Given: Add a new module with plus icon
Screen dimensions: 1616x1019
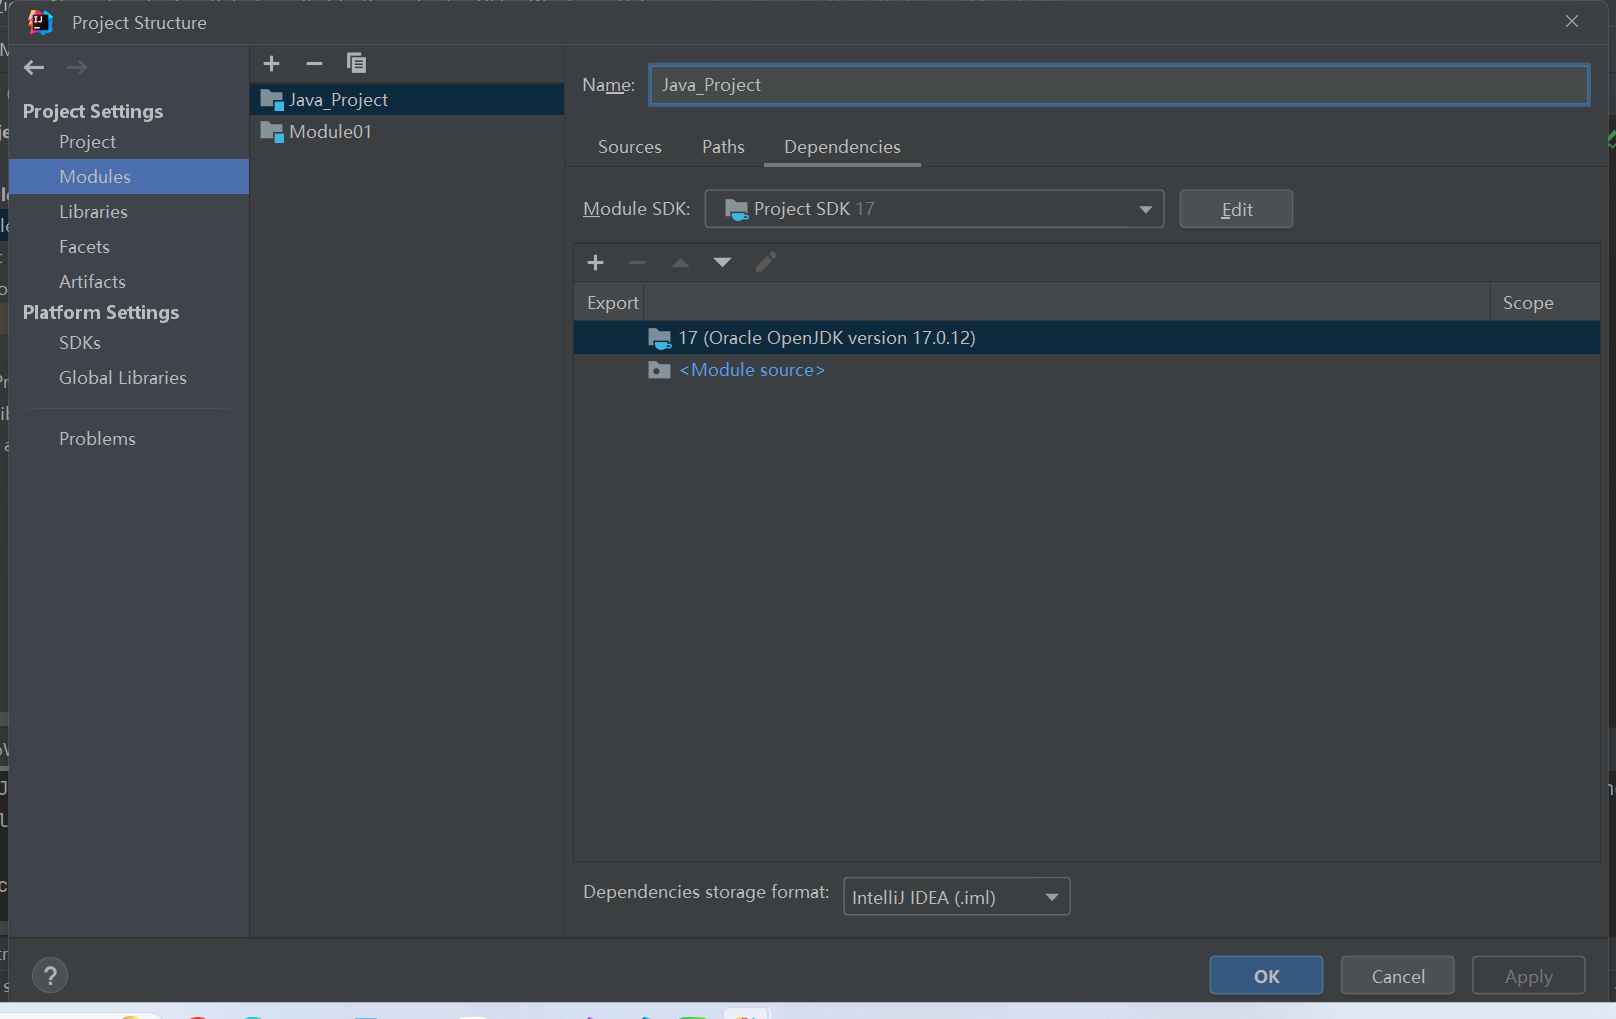Looking at the screenshot, I should 271,63.
